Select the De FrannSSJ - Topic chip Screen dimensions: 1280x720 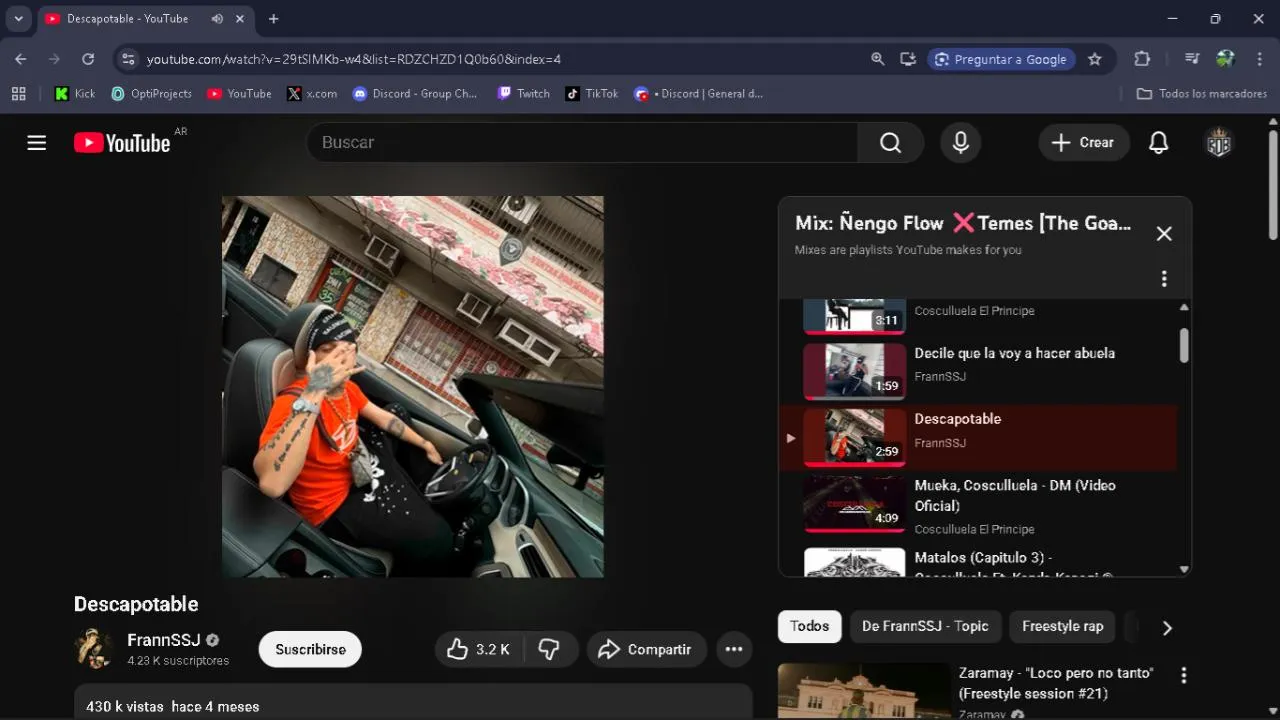pyautogui.click(x=925, y=626)
